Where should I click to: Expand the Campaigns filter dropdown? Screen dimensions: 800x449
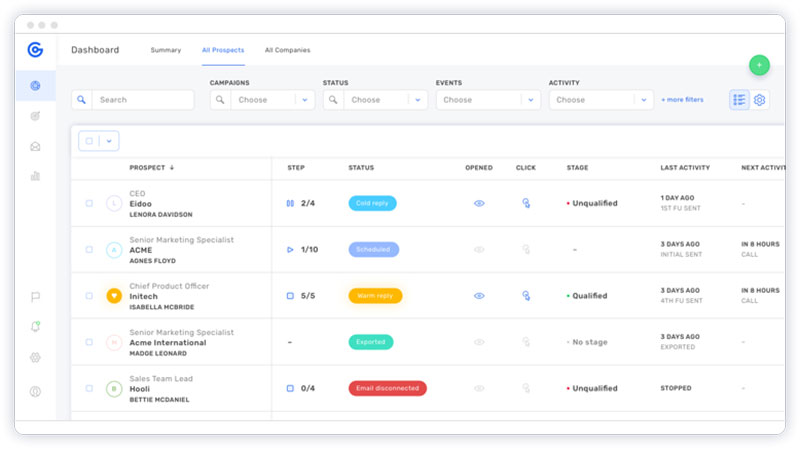pyautogui.click(x=305, y=100)
